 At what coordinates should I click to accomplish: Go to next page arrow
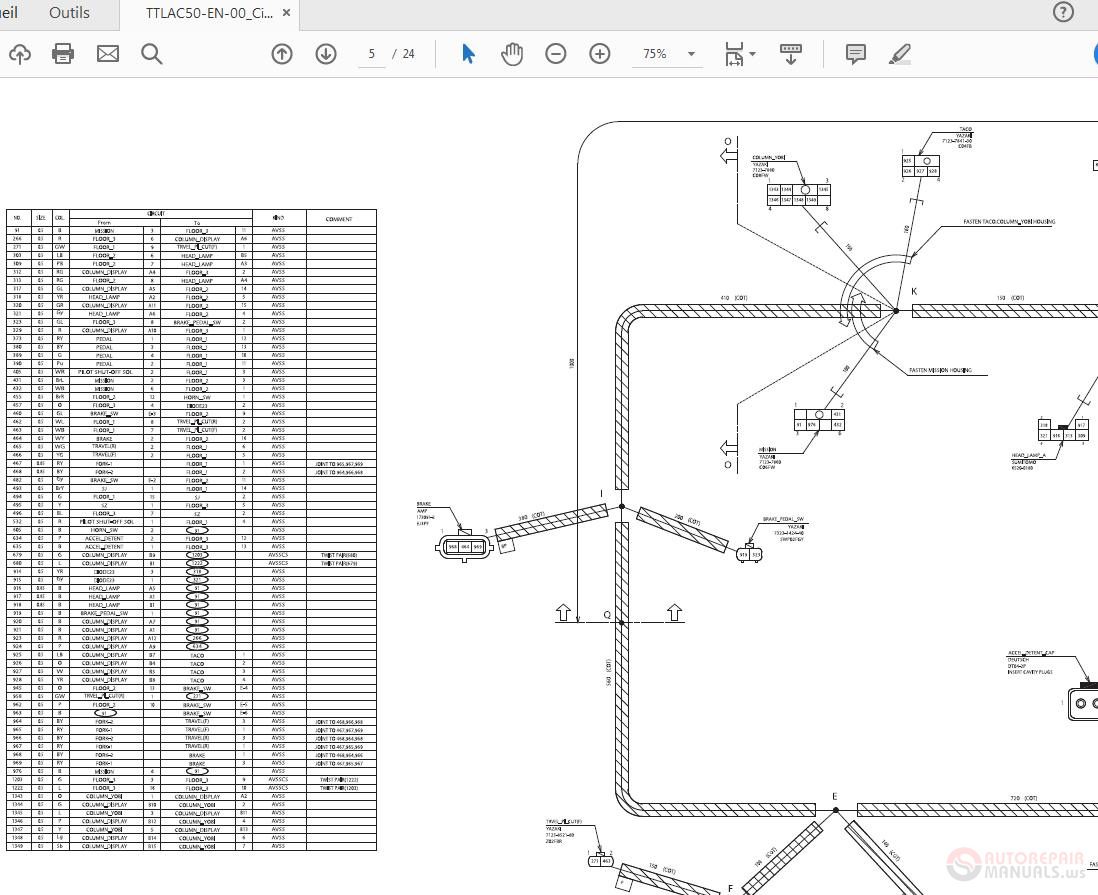326,54
